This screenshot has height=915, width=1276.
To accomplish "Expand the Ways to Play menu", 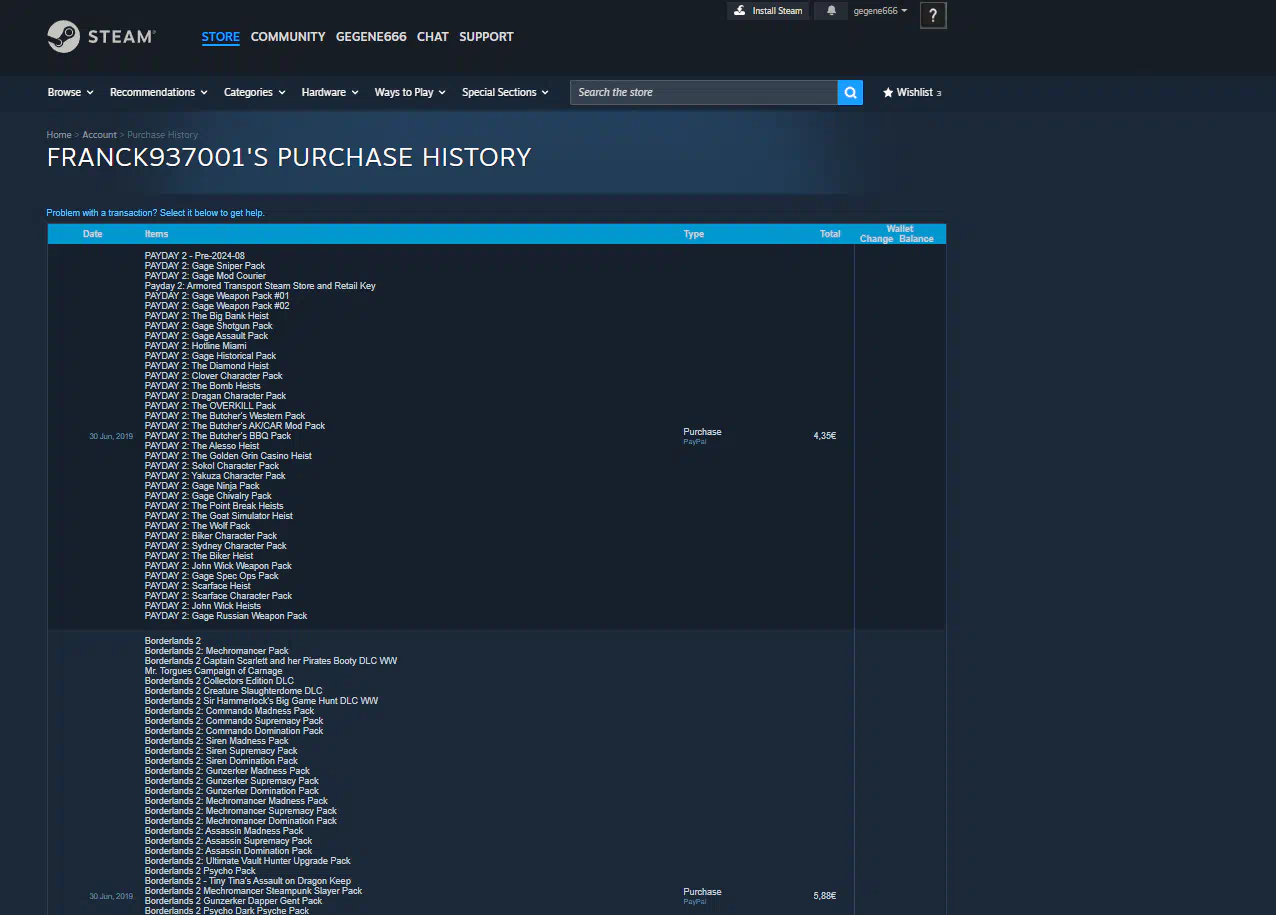I will coord(410,92).
